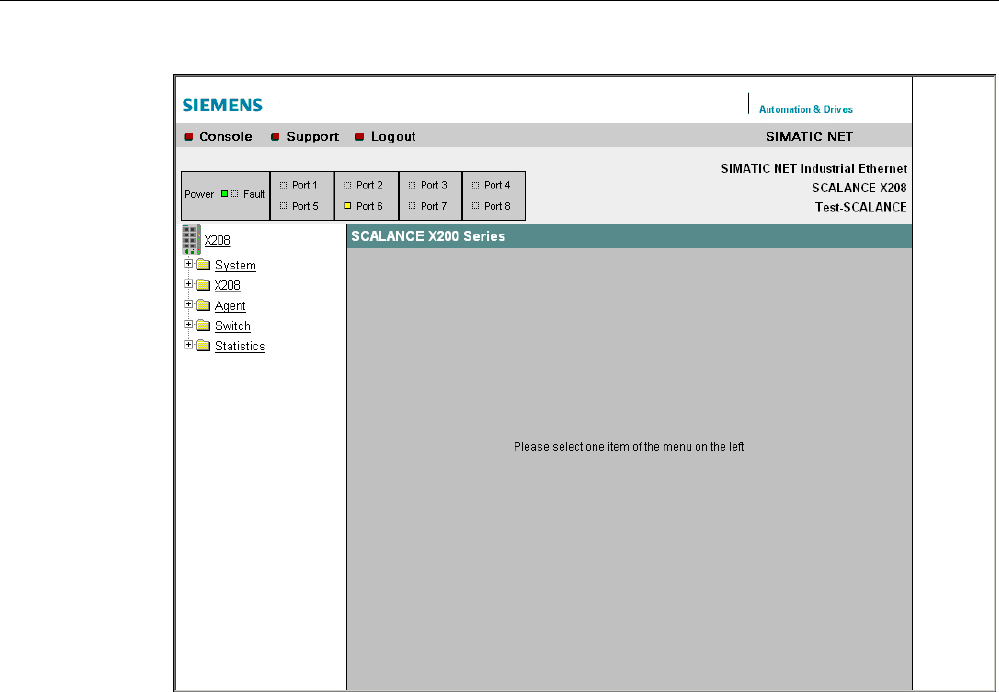Click the Test-SCALANCE text
Image resolution: width=999 pixels, height=692 pixels.
coord(861,207)
